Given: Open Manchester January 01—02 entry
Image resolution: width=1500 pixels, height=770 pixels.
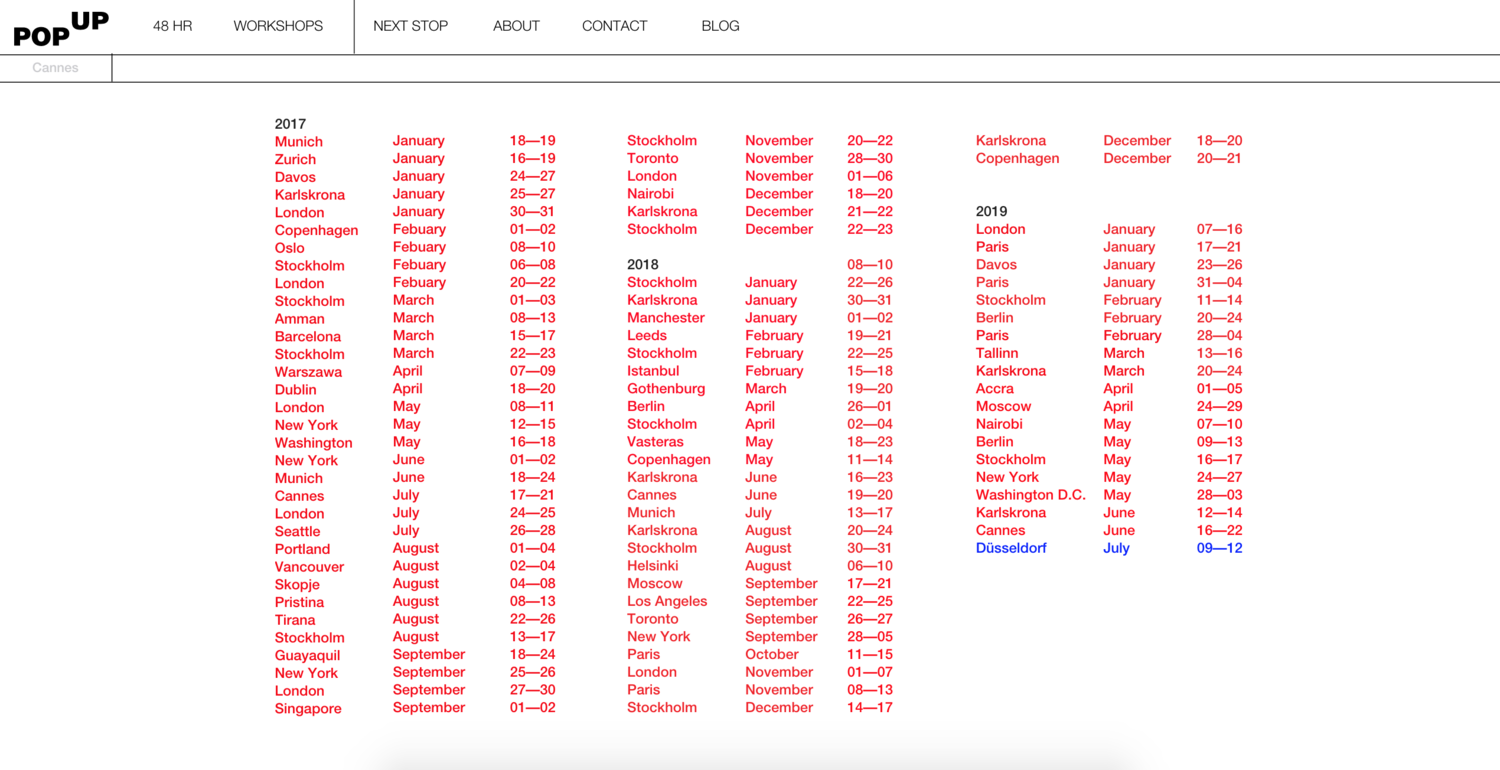Looking at the screenshot, I should coord(760,318).
